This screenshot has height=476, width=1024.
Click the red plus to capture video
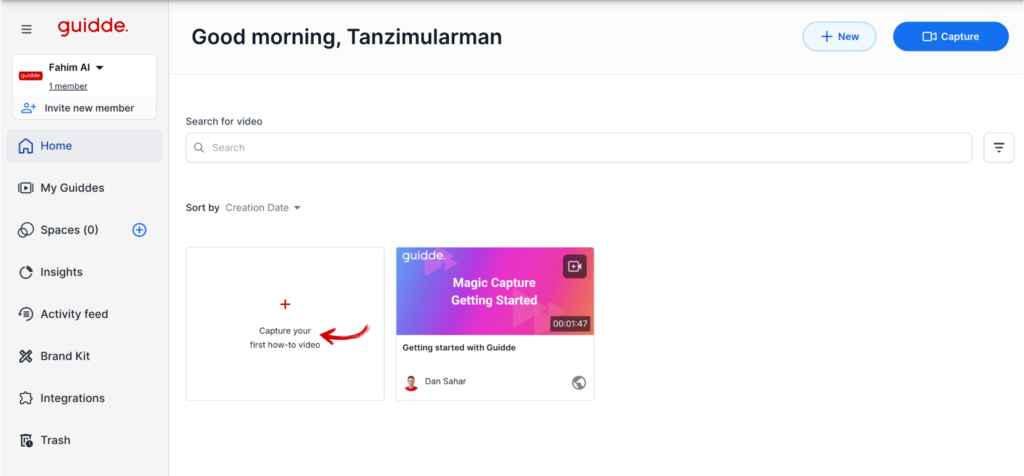tap(285, 304)
